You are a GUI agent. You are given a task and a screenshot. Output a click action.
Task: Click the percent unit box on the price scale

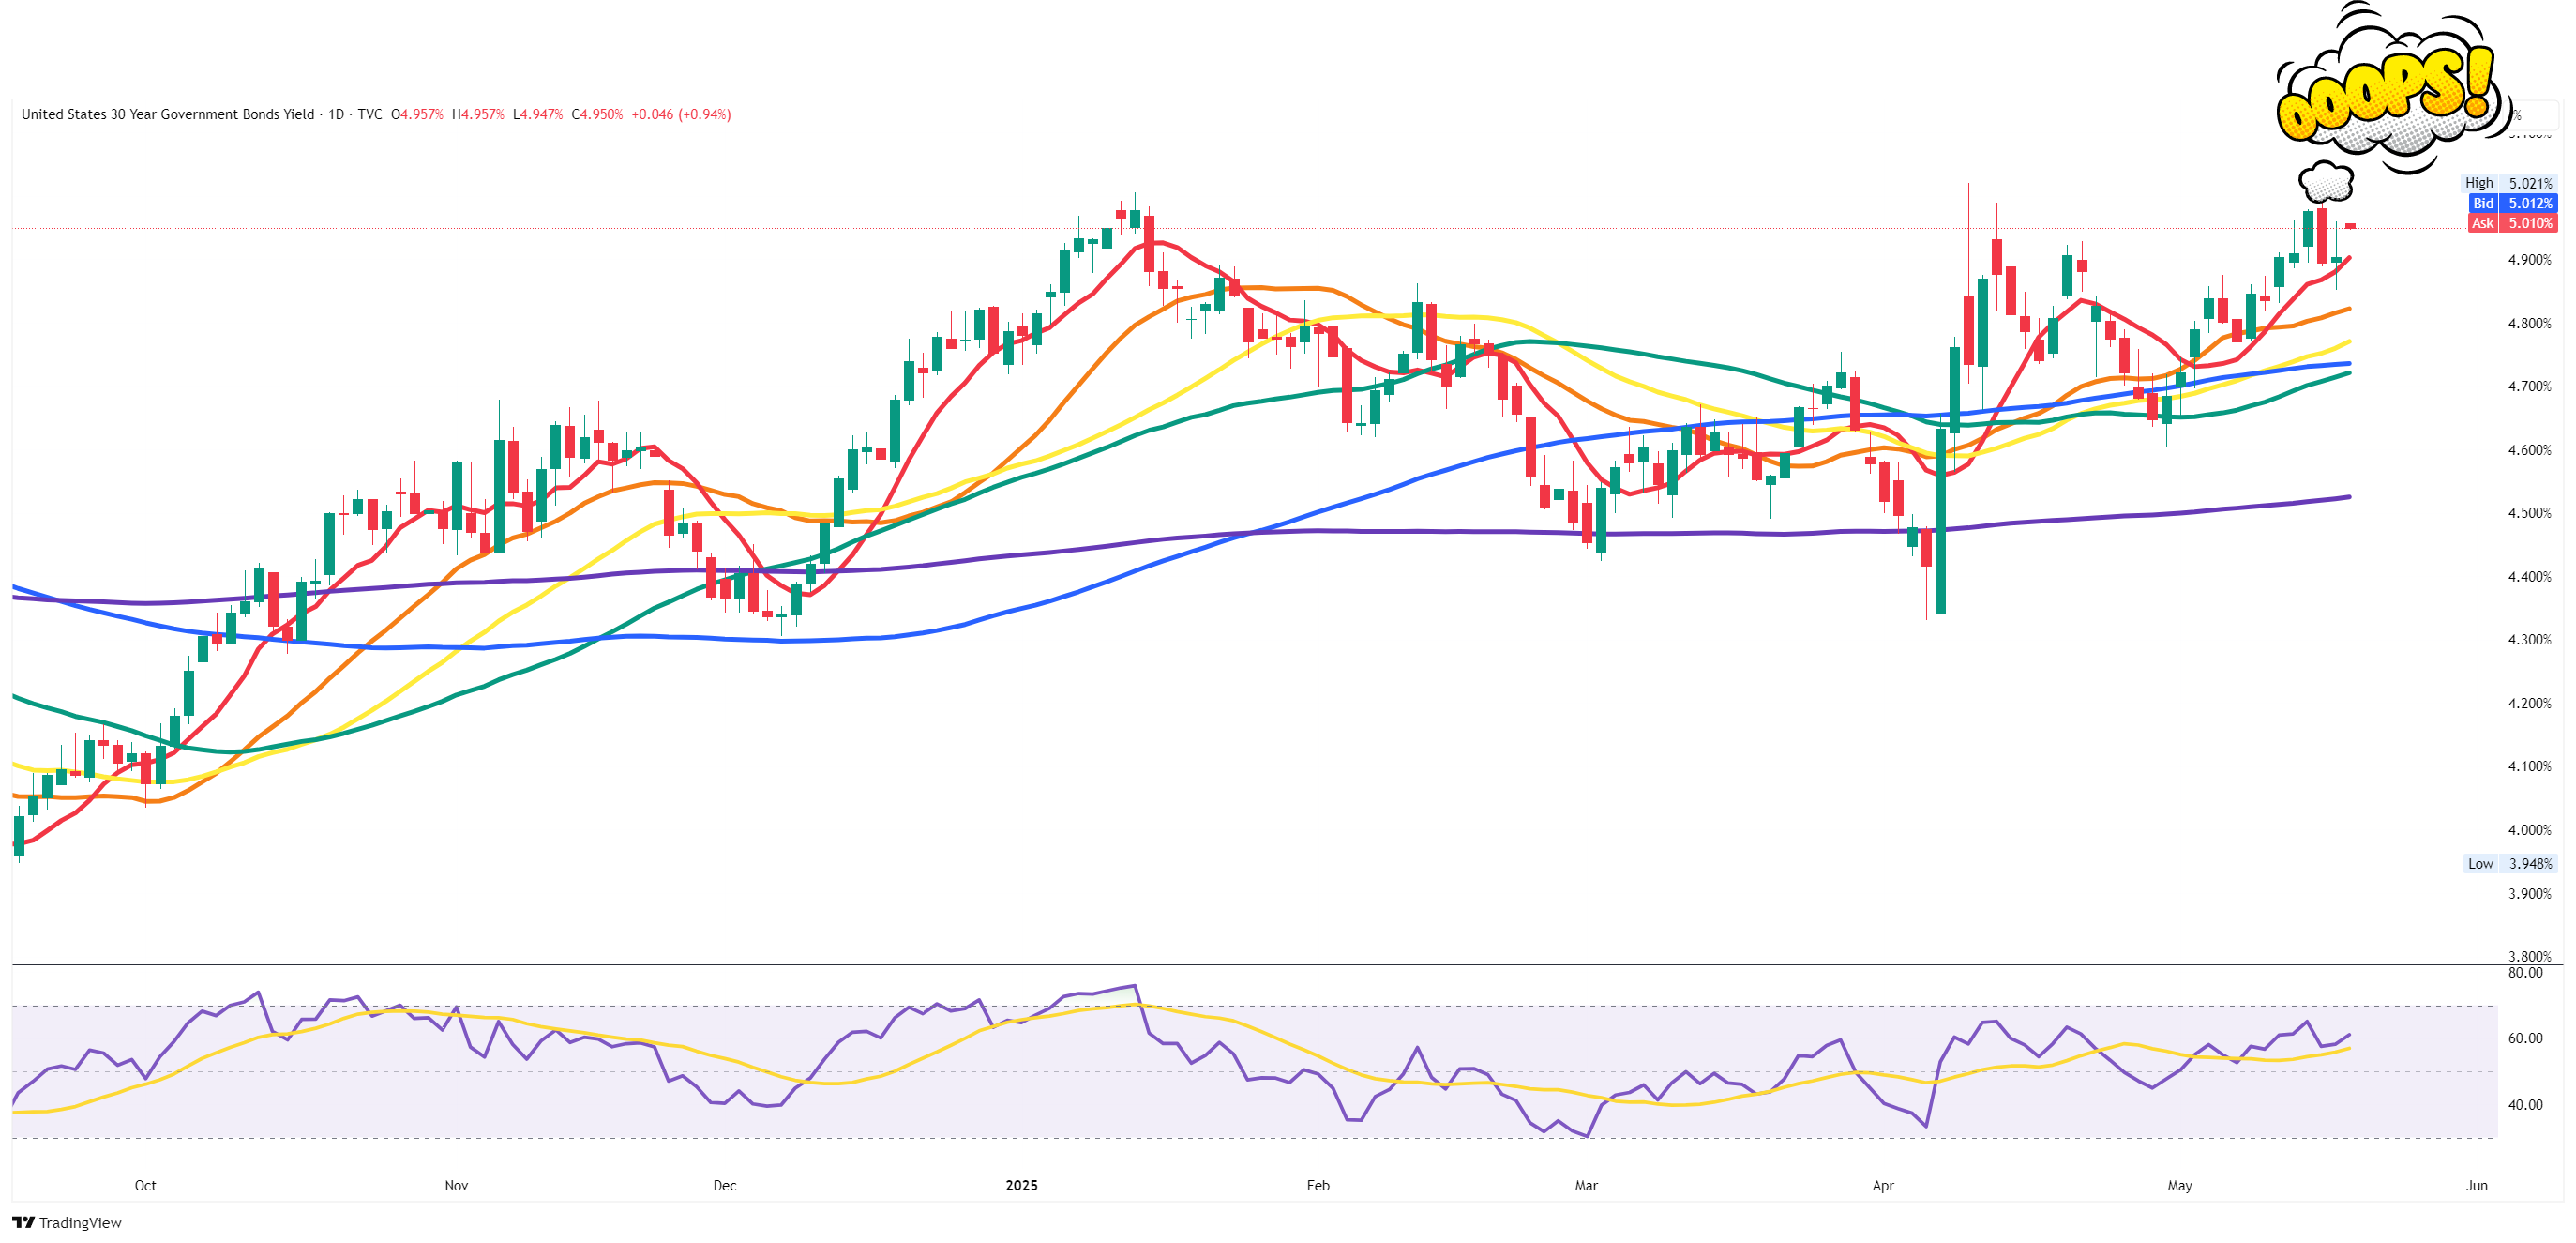coord(2531,116)
